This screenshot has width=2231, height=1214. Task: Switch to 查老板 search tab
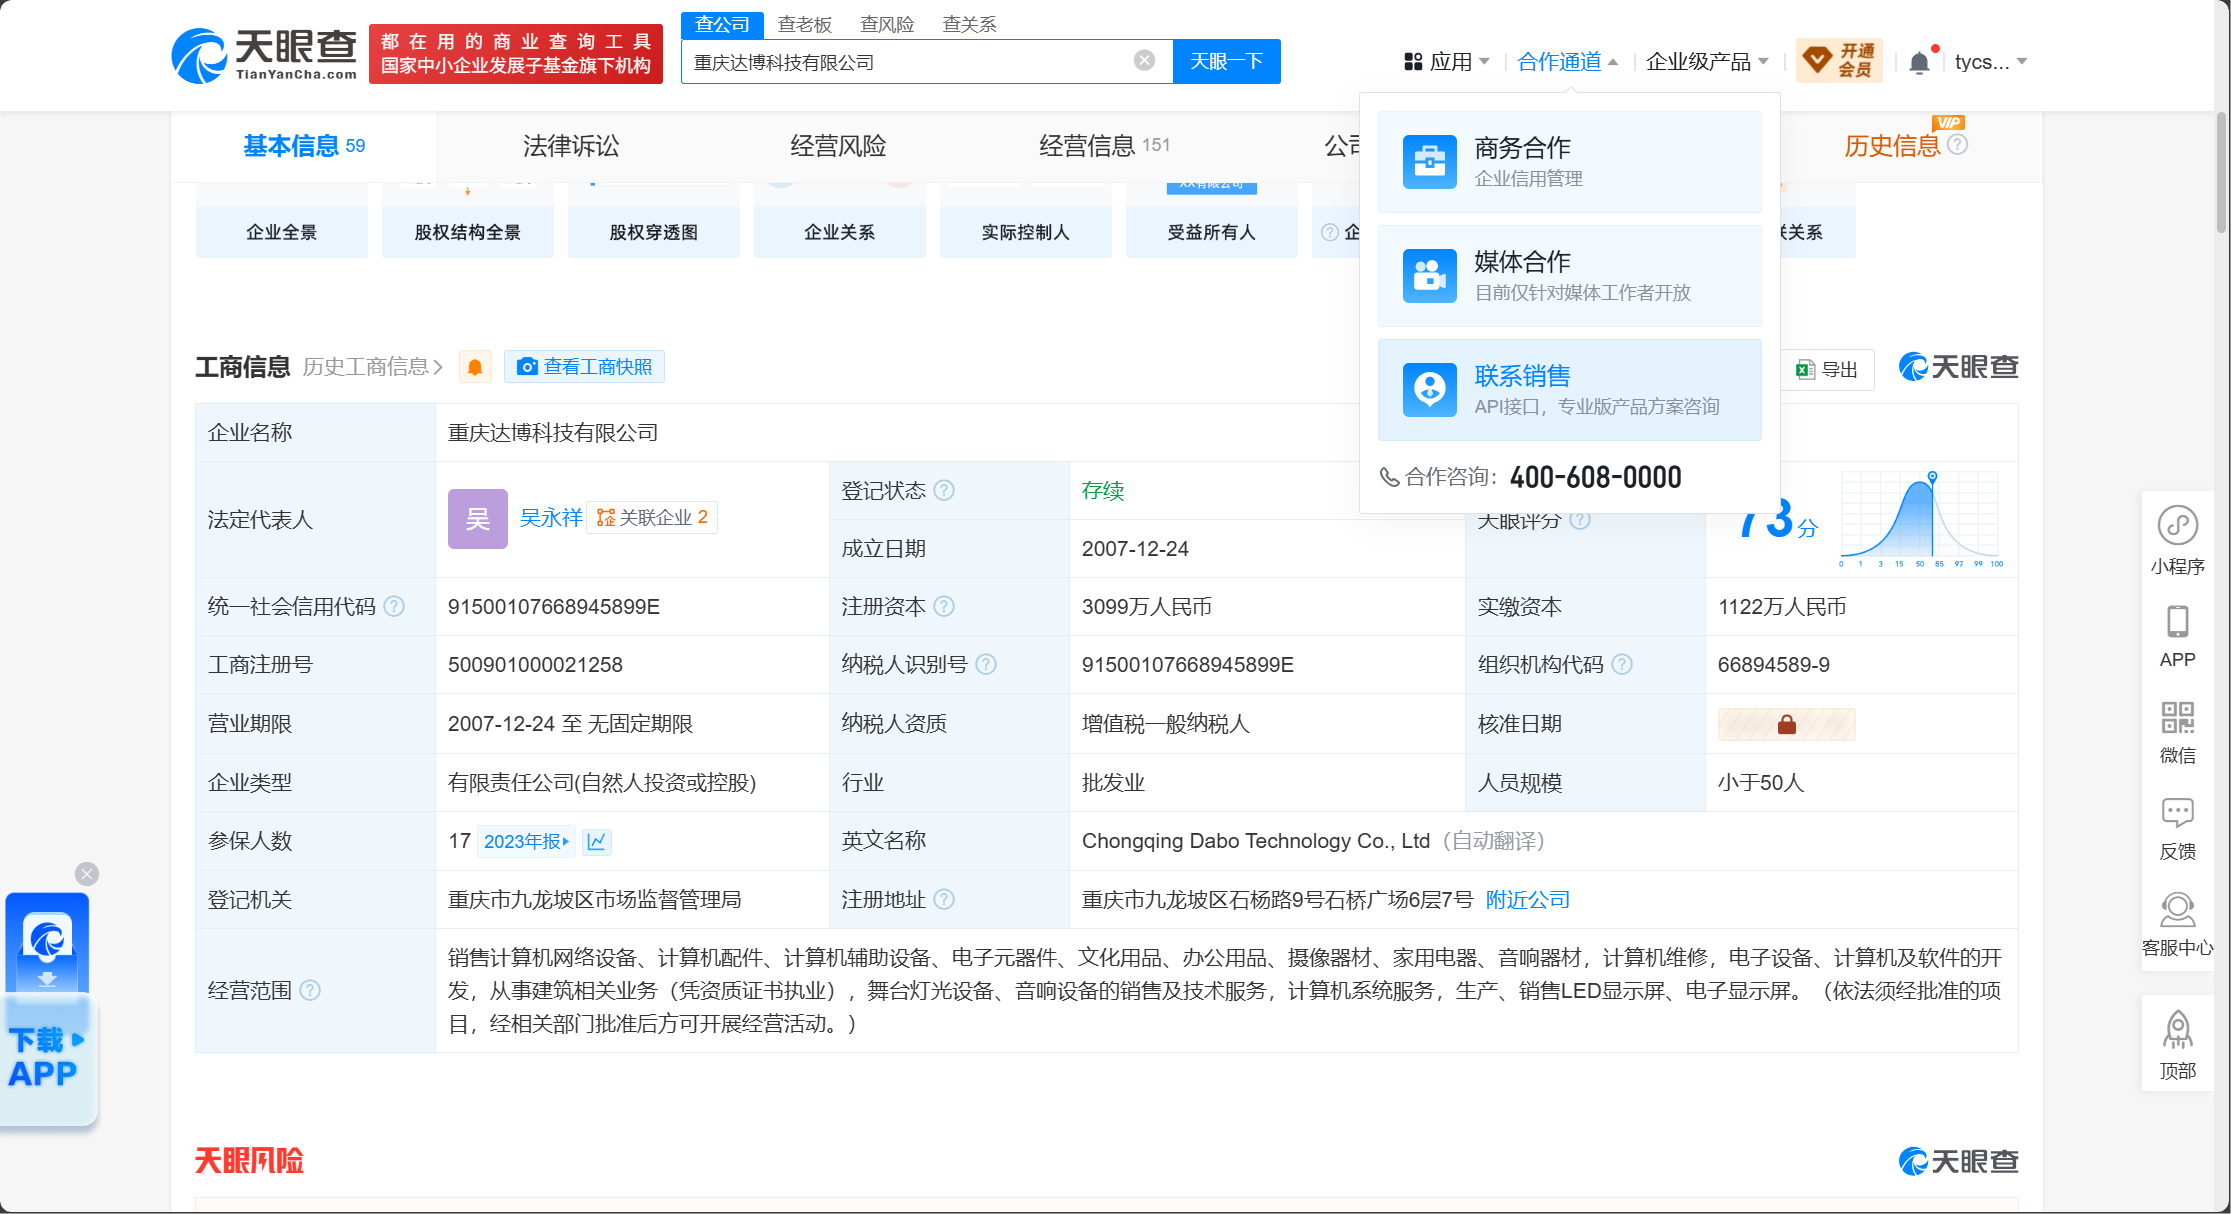805,24
